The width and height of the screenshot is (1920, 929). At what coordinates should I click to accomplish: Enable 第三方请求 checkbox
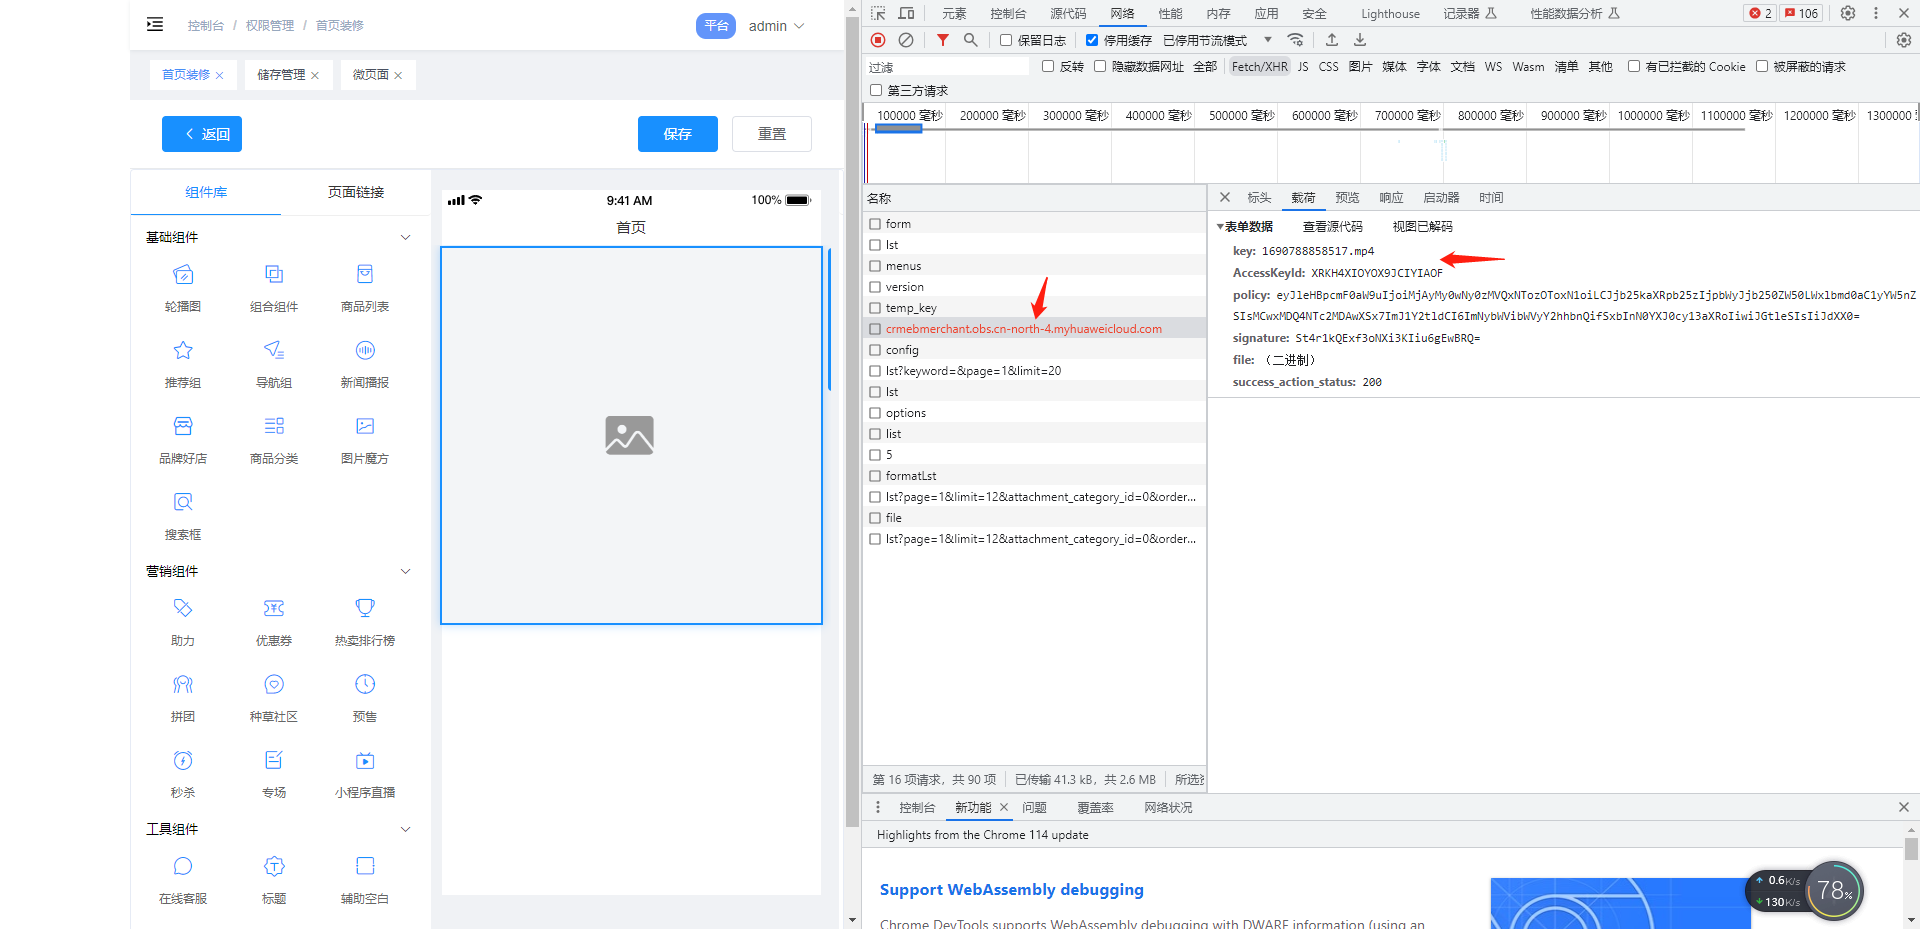click(x=876, y=90)
